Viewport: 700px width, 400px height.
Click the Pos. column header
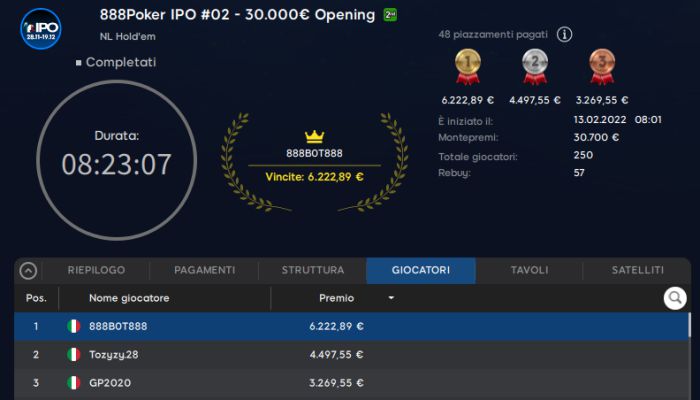(x=36, y=298)
